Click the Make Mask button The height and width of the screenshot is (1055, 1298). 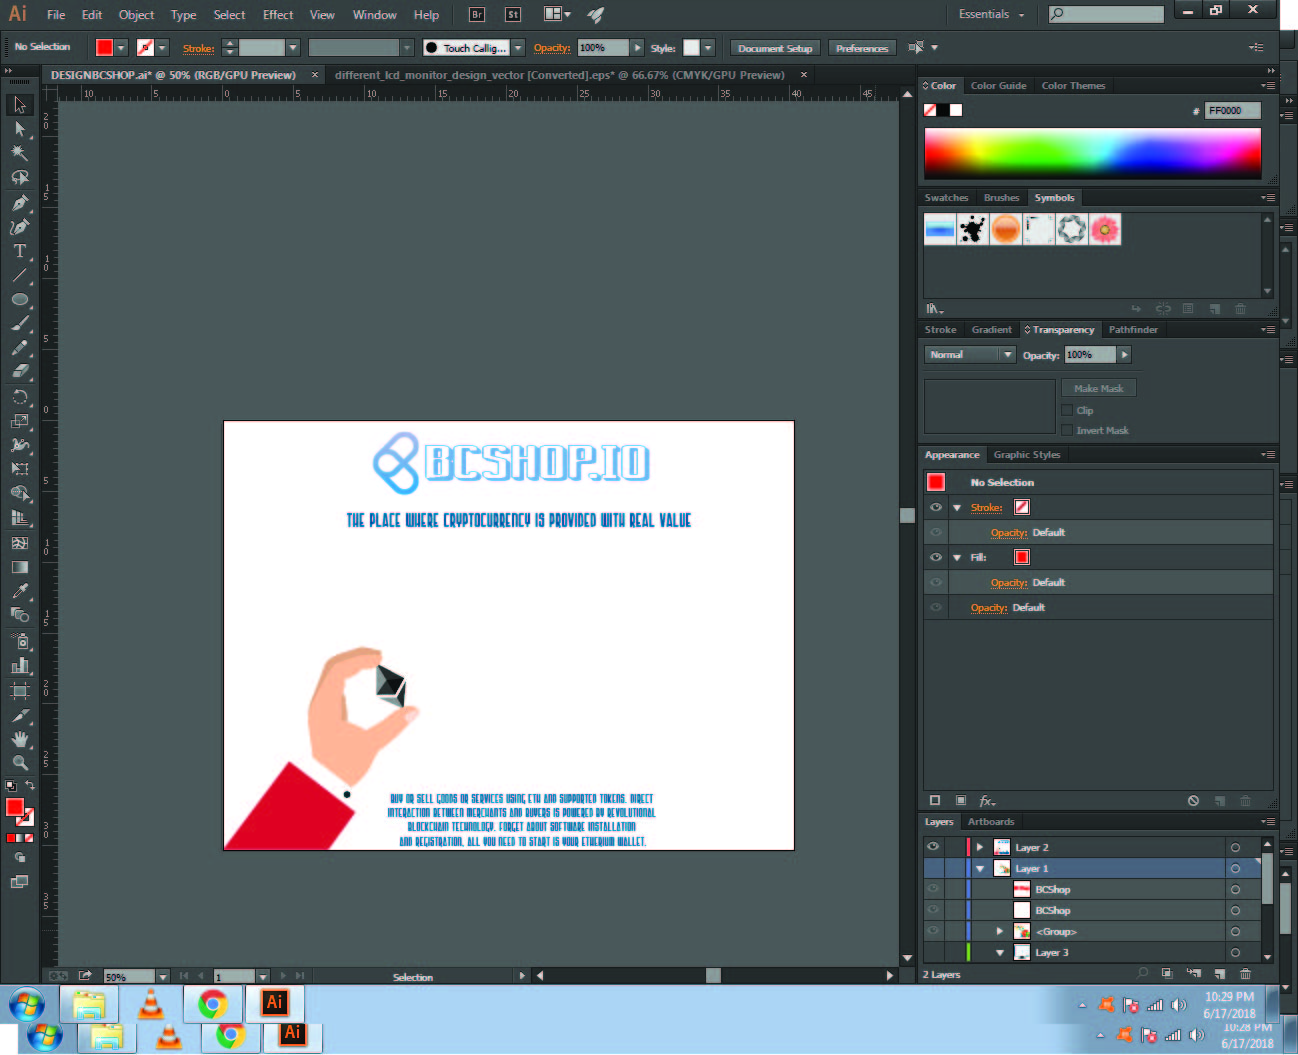pos(1099,388)
